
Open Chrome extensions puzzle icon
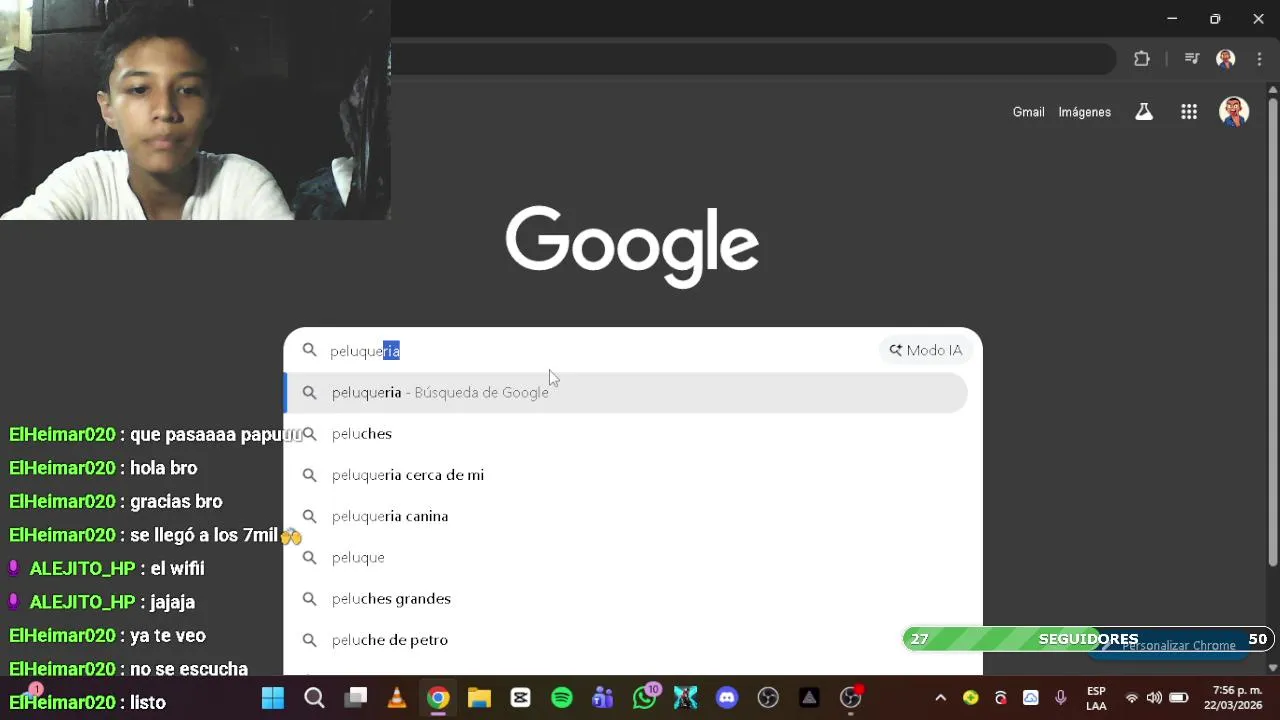click(1142, 59)
